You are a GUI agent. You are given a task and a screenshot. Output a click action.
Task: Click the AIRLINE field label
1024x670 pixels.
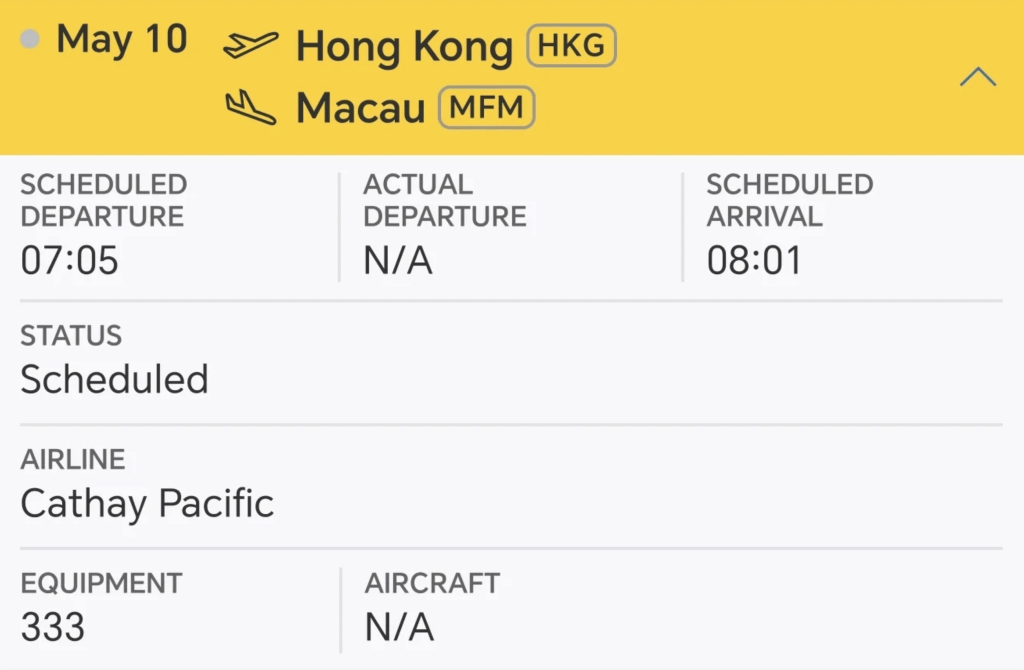click(x=73, y=460)
